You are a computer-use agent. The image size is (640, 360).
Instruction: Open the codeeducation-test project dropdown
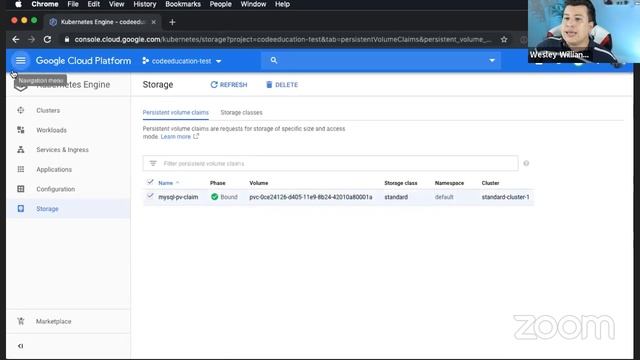[182, 61]
